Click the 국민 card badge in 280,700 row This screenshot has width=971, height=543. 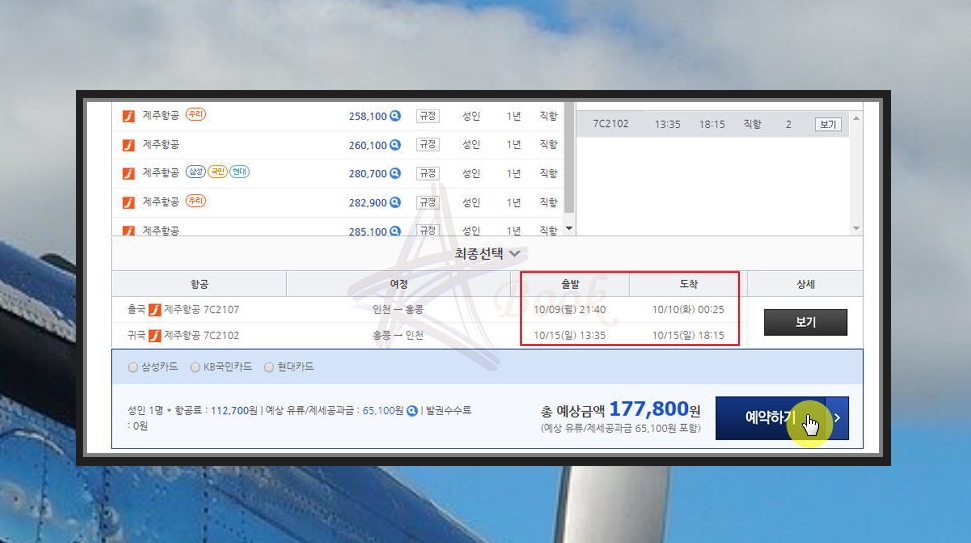[217, 172]
